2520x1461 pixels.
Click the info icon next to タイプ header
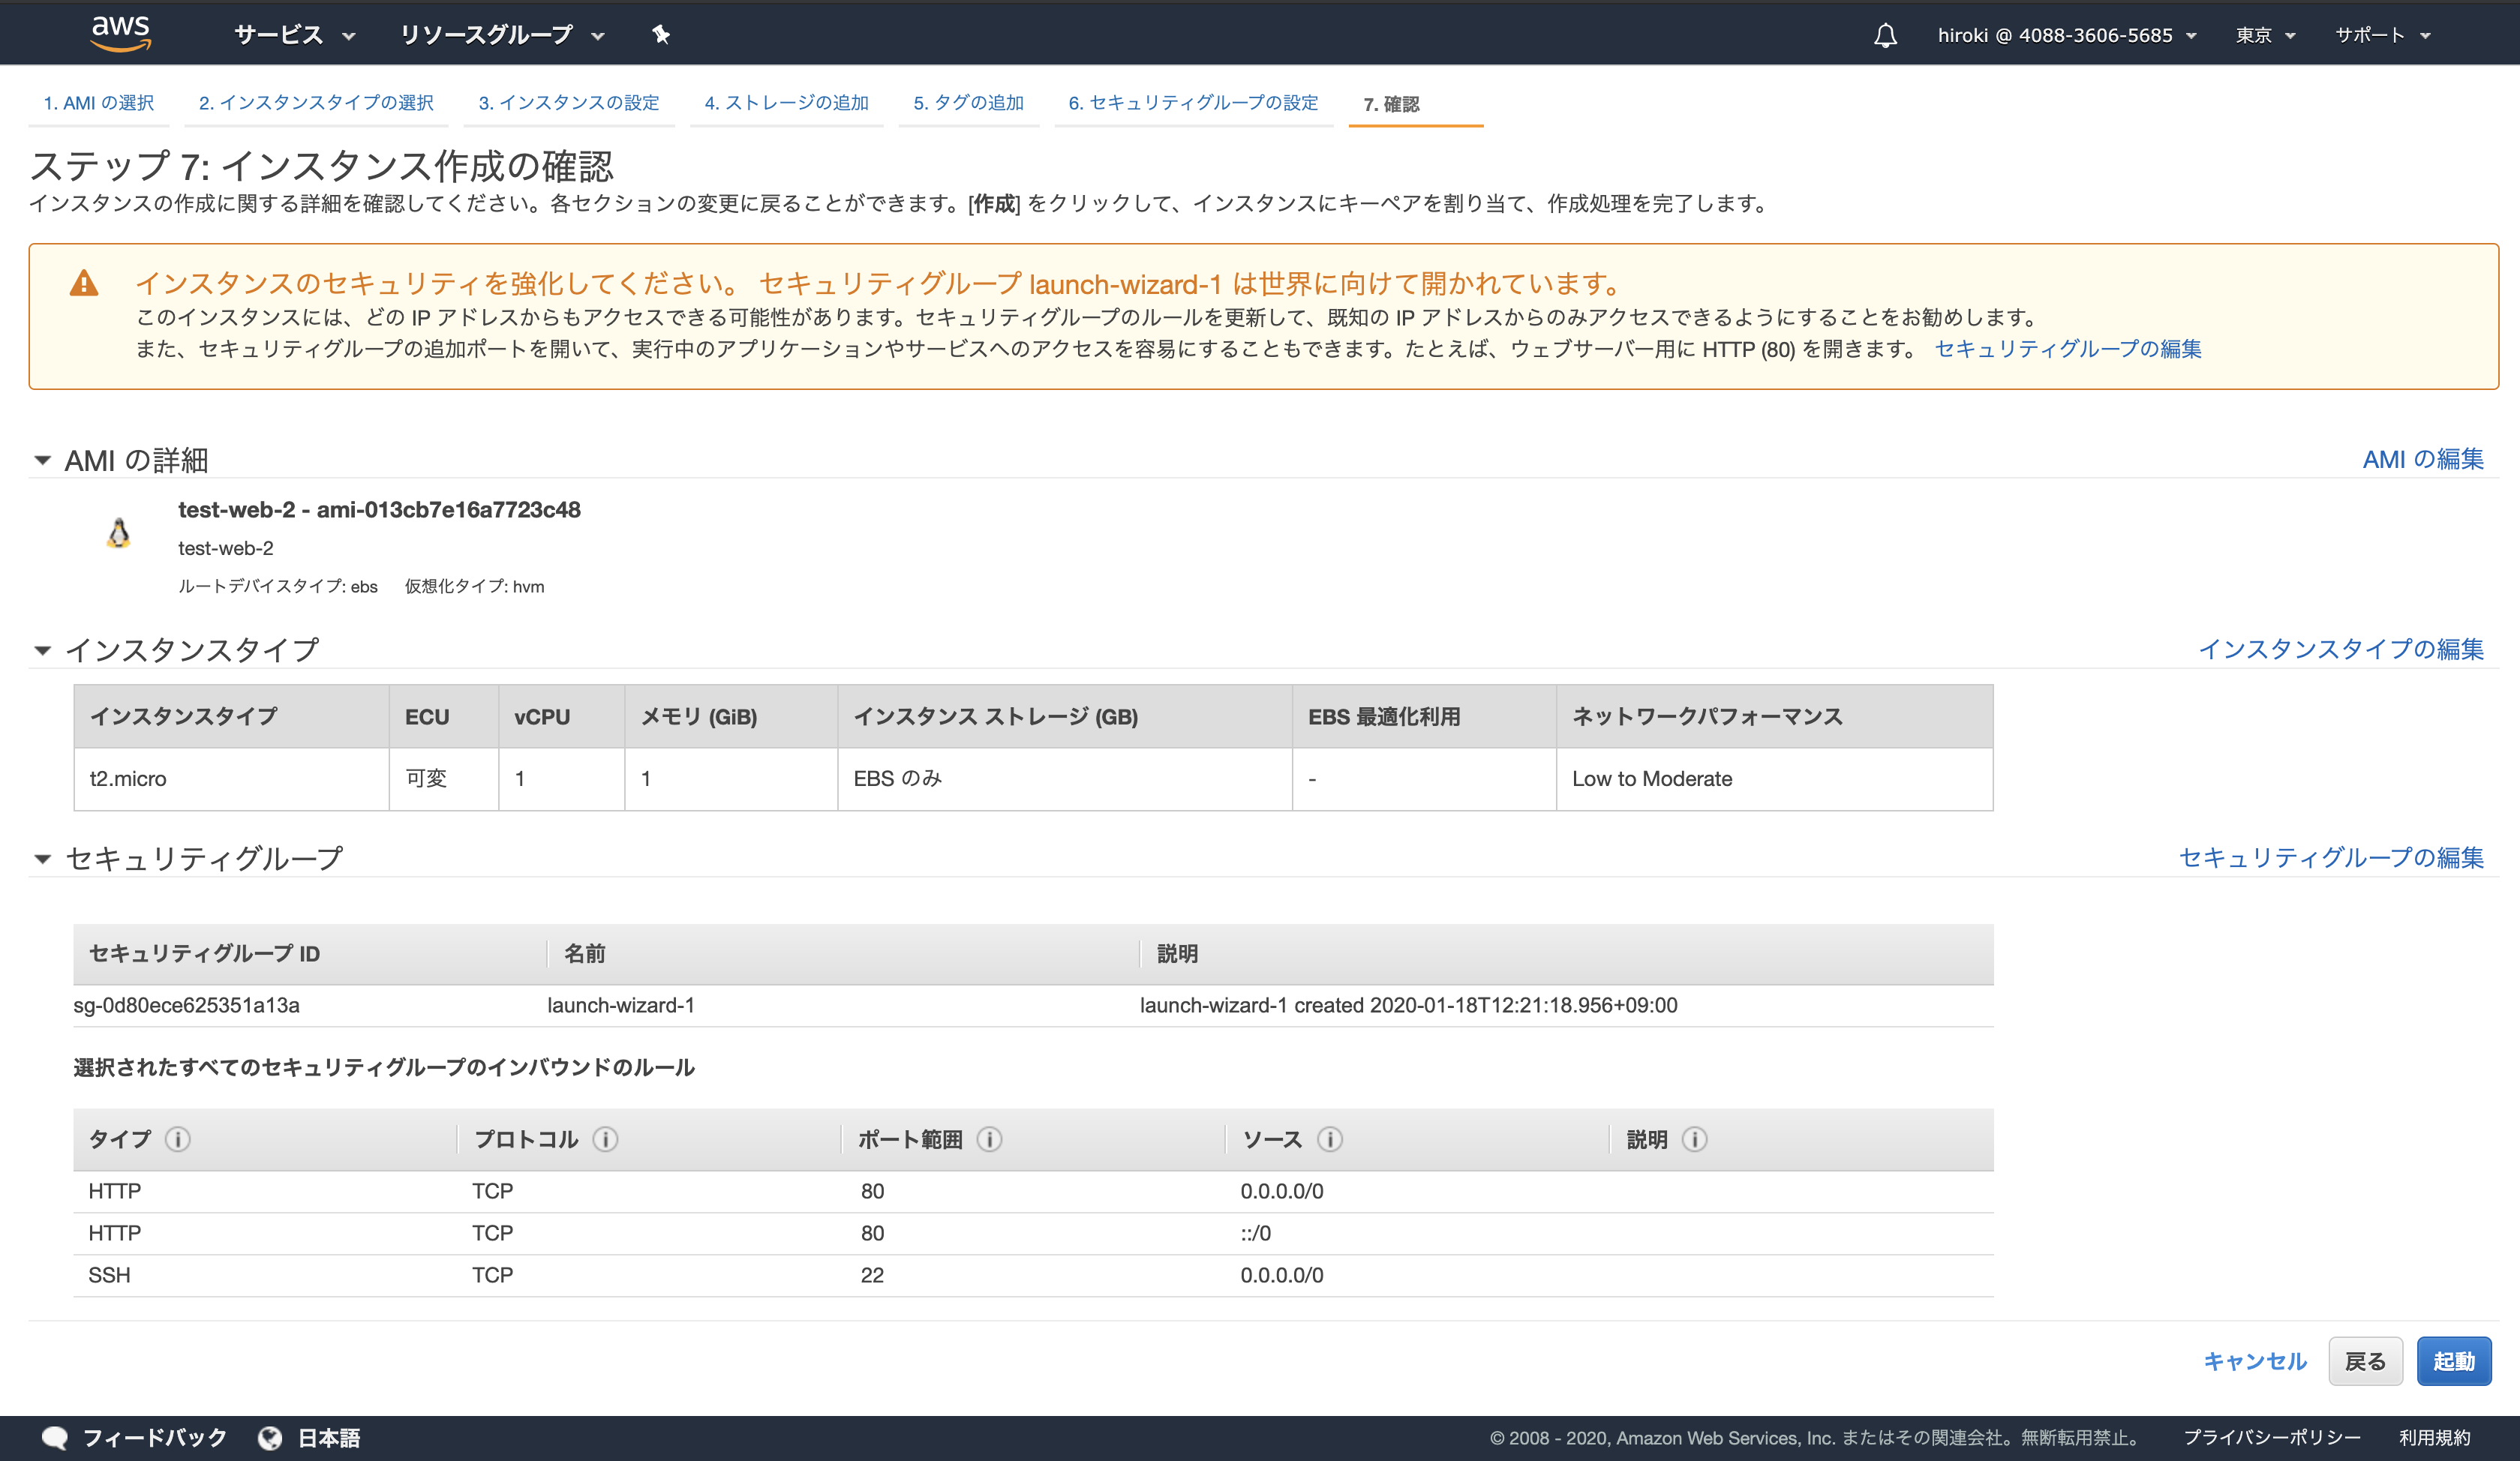pos(178,1139)
